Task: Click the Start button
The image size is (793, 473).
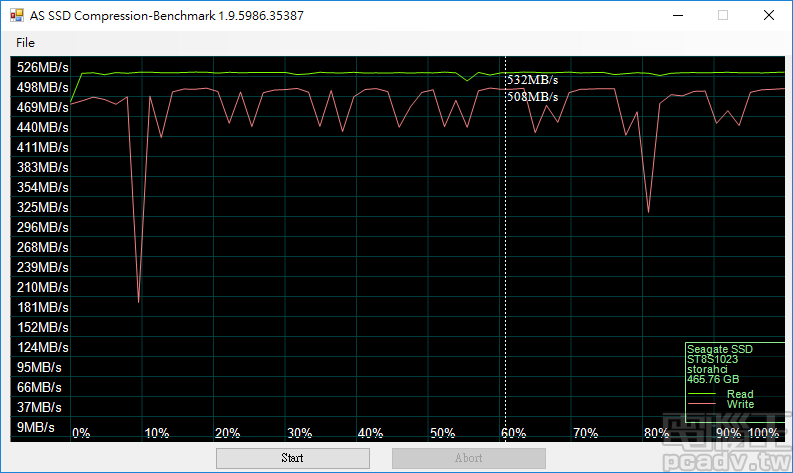Action: 292,458
